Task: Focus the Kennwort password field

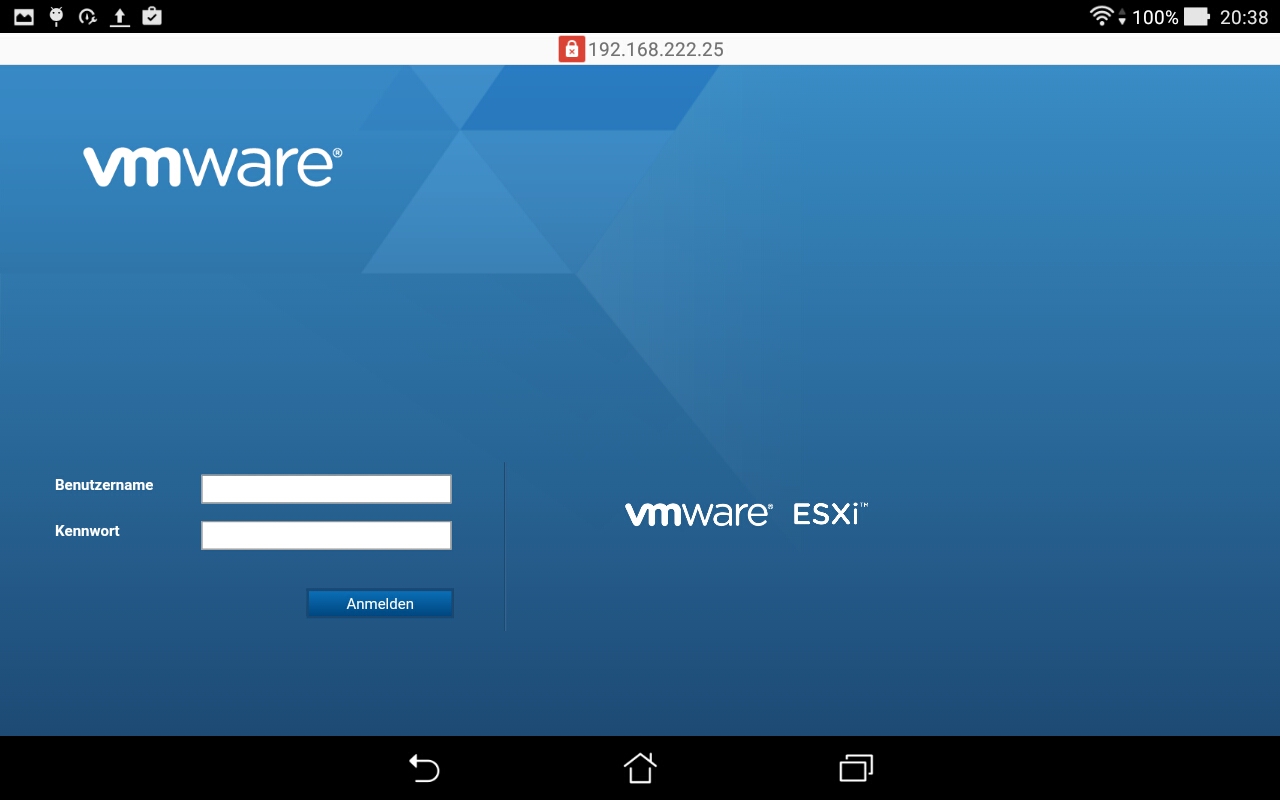Action: tap(326, 535)
